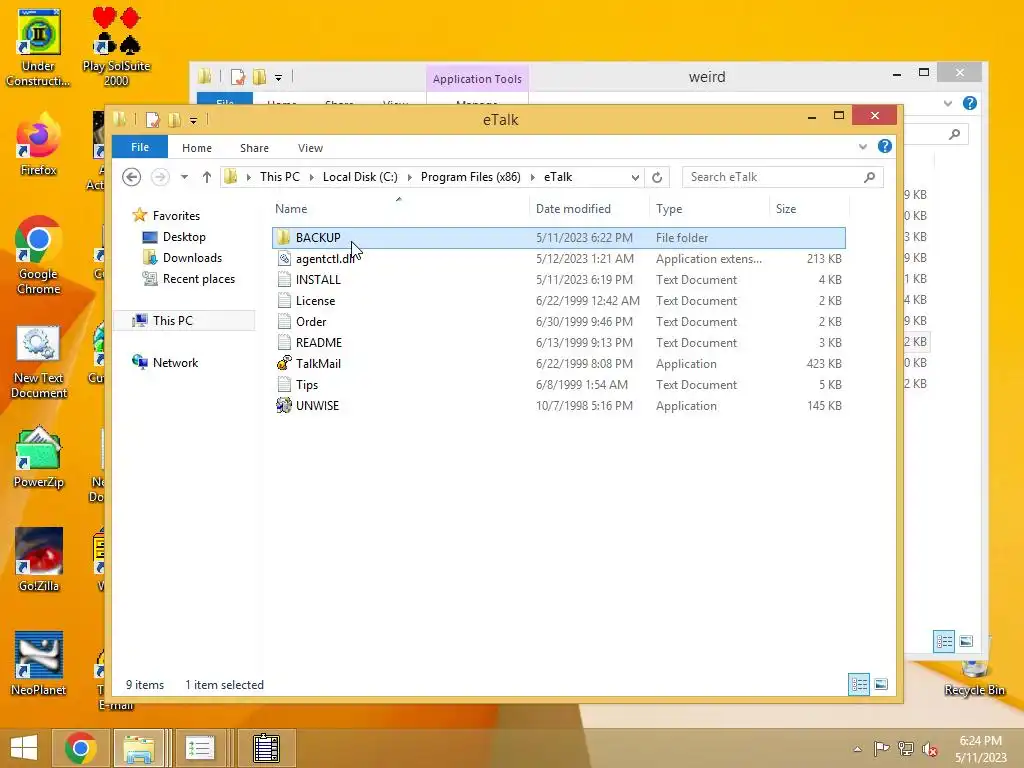Open New Text Document on desktop

coord(38,362)
